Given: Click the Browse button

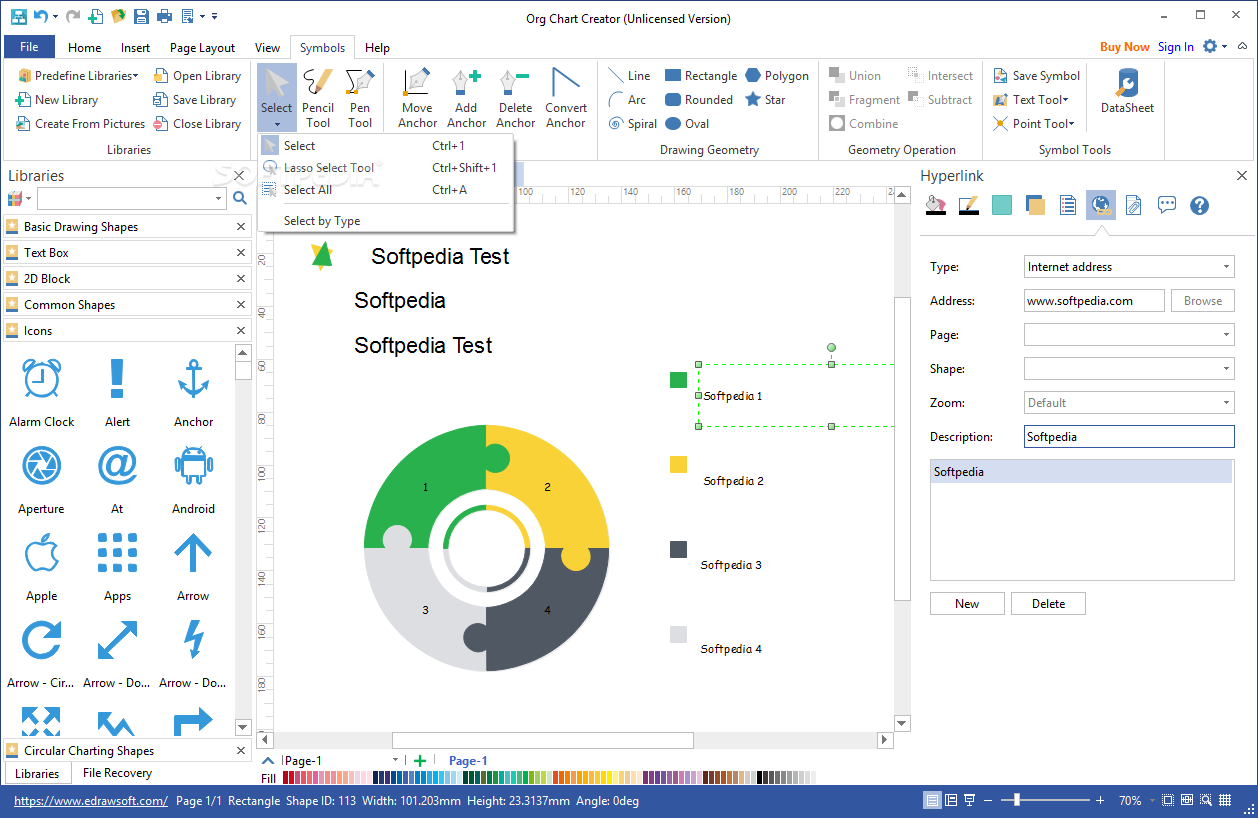Looking at the screenshot, I should coord(1203,301).
